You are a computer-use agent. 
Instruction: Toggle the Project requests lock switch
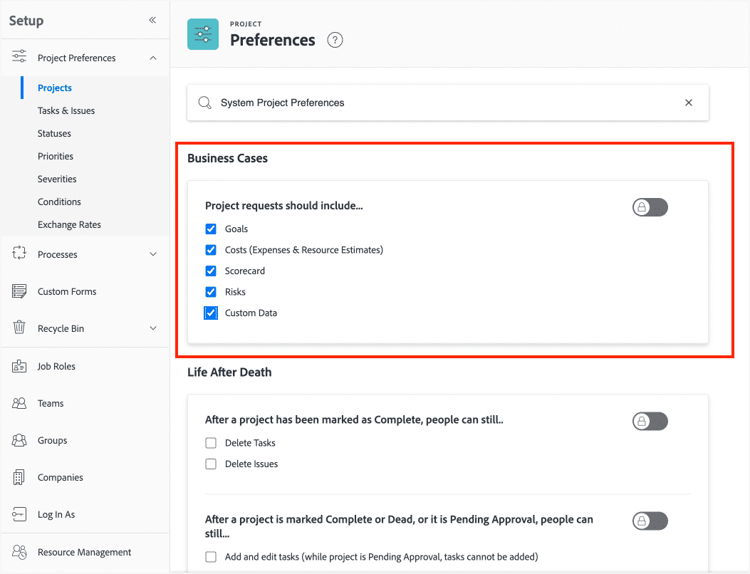point(650,207)
